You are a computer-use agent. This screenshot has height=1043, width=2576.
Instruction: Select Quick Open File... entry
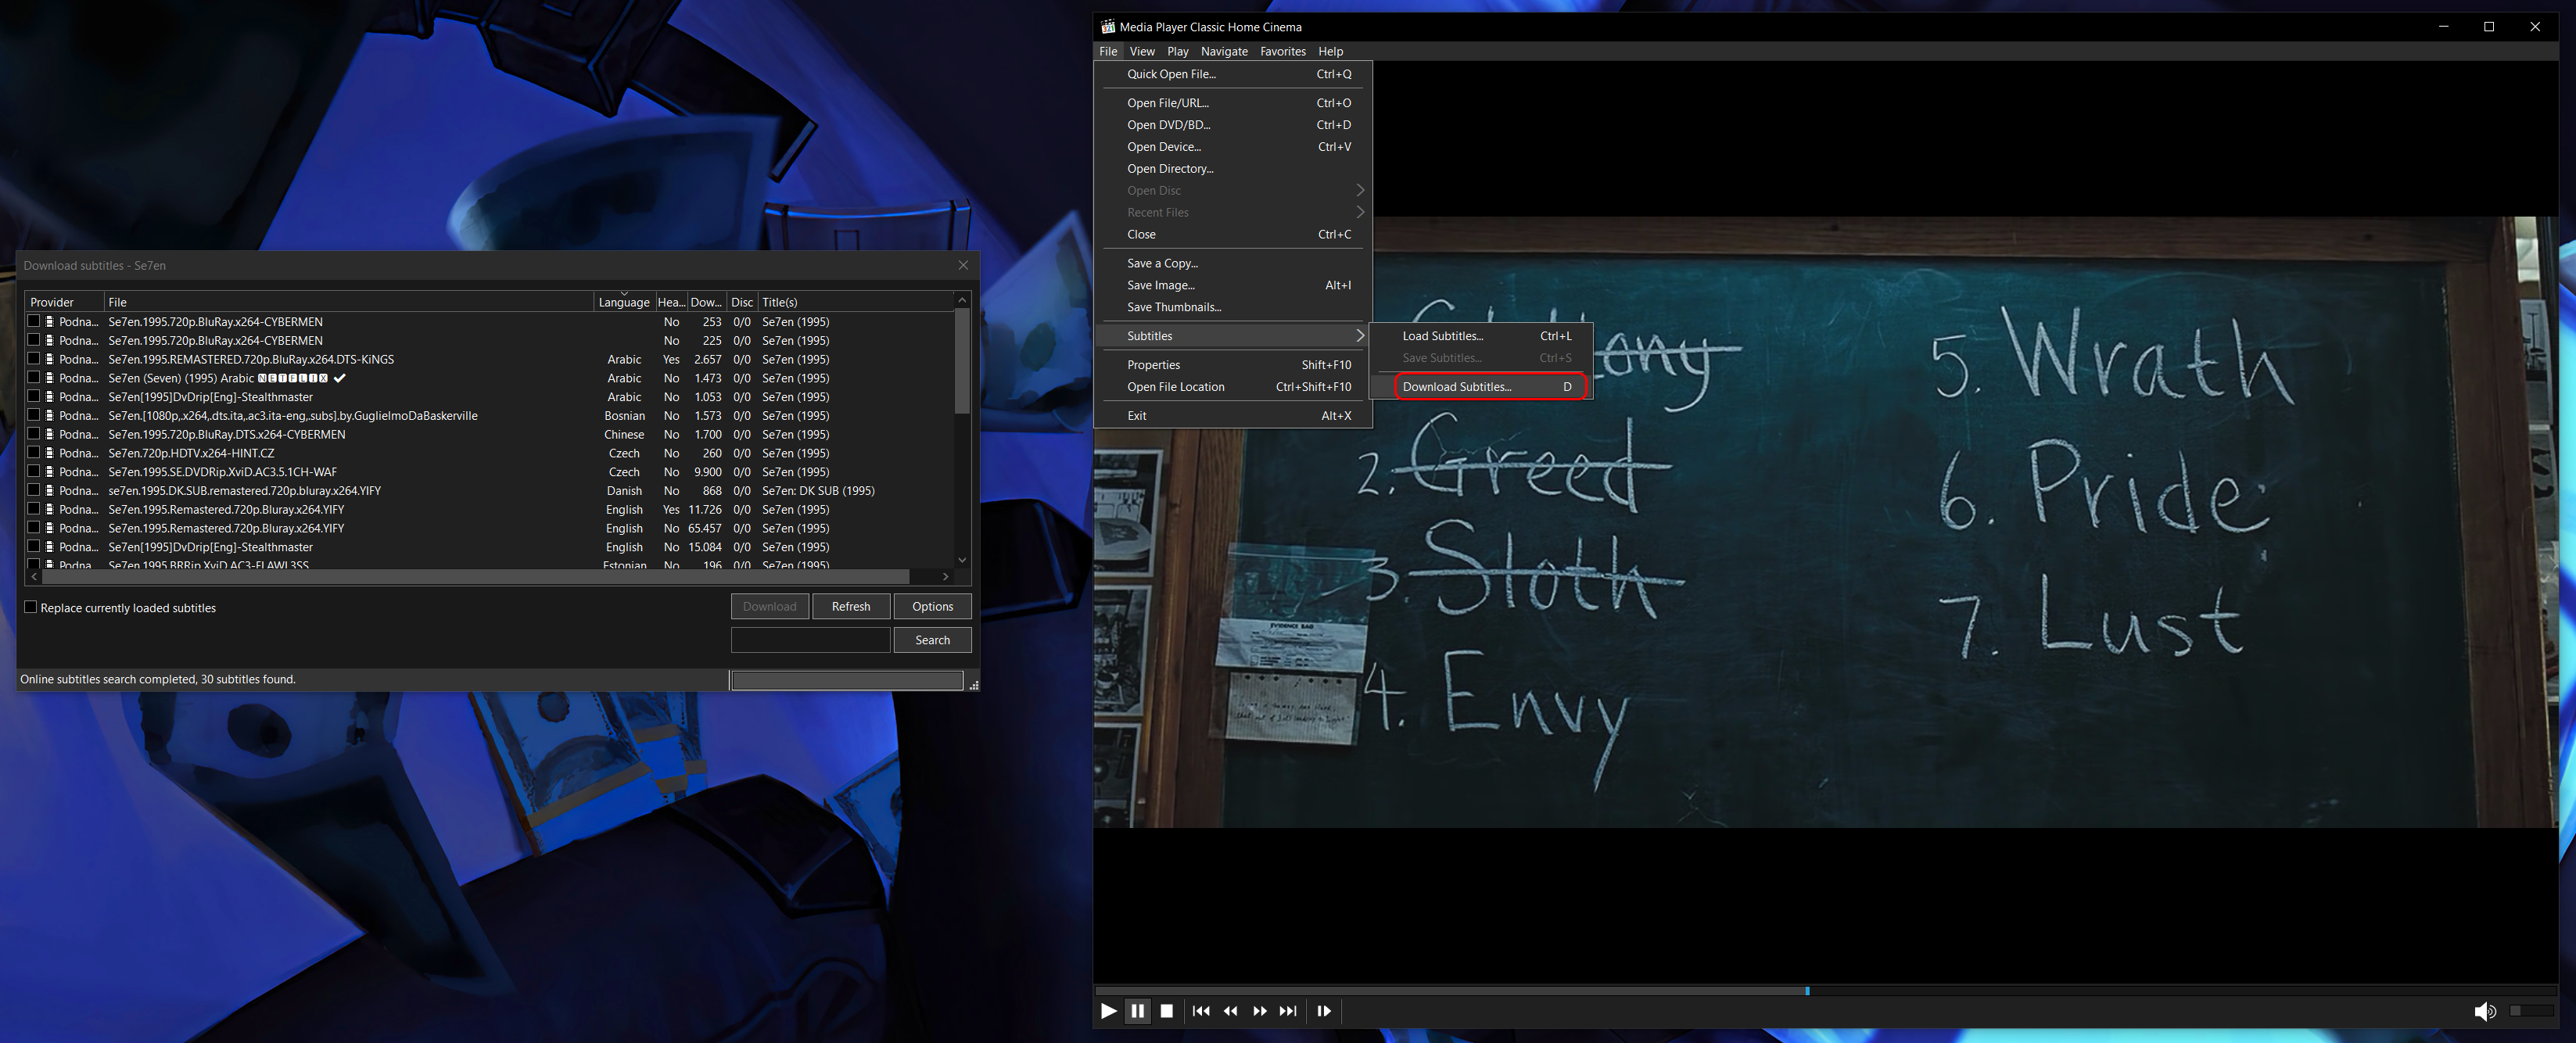coord(1233,74)
